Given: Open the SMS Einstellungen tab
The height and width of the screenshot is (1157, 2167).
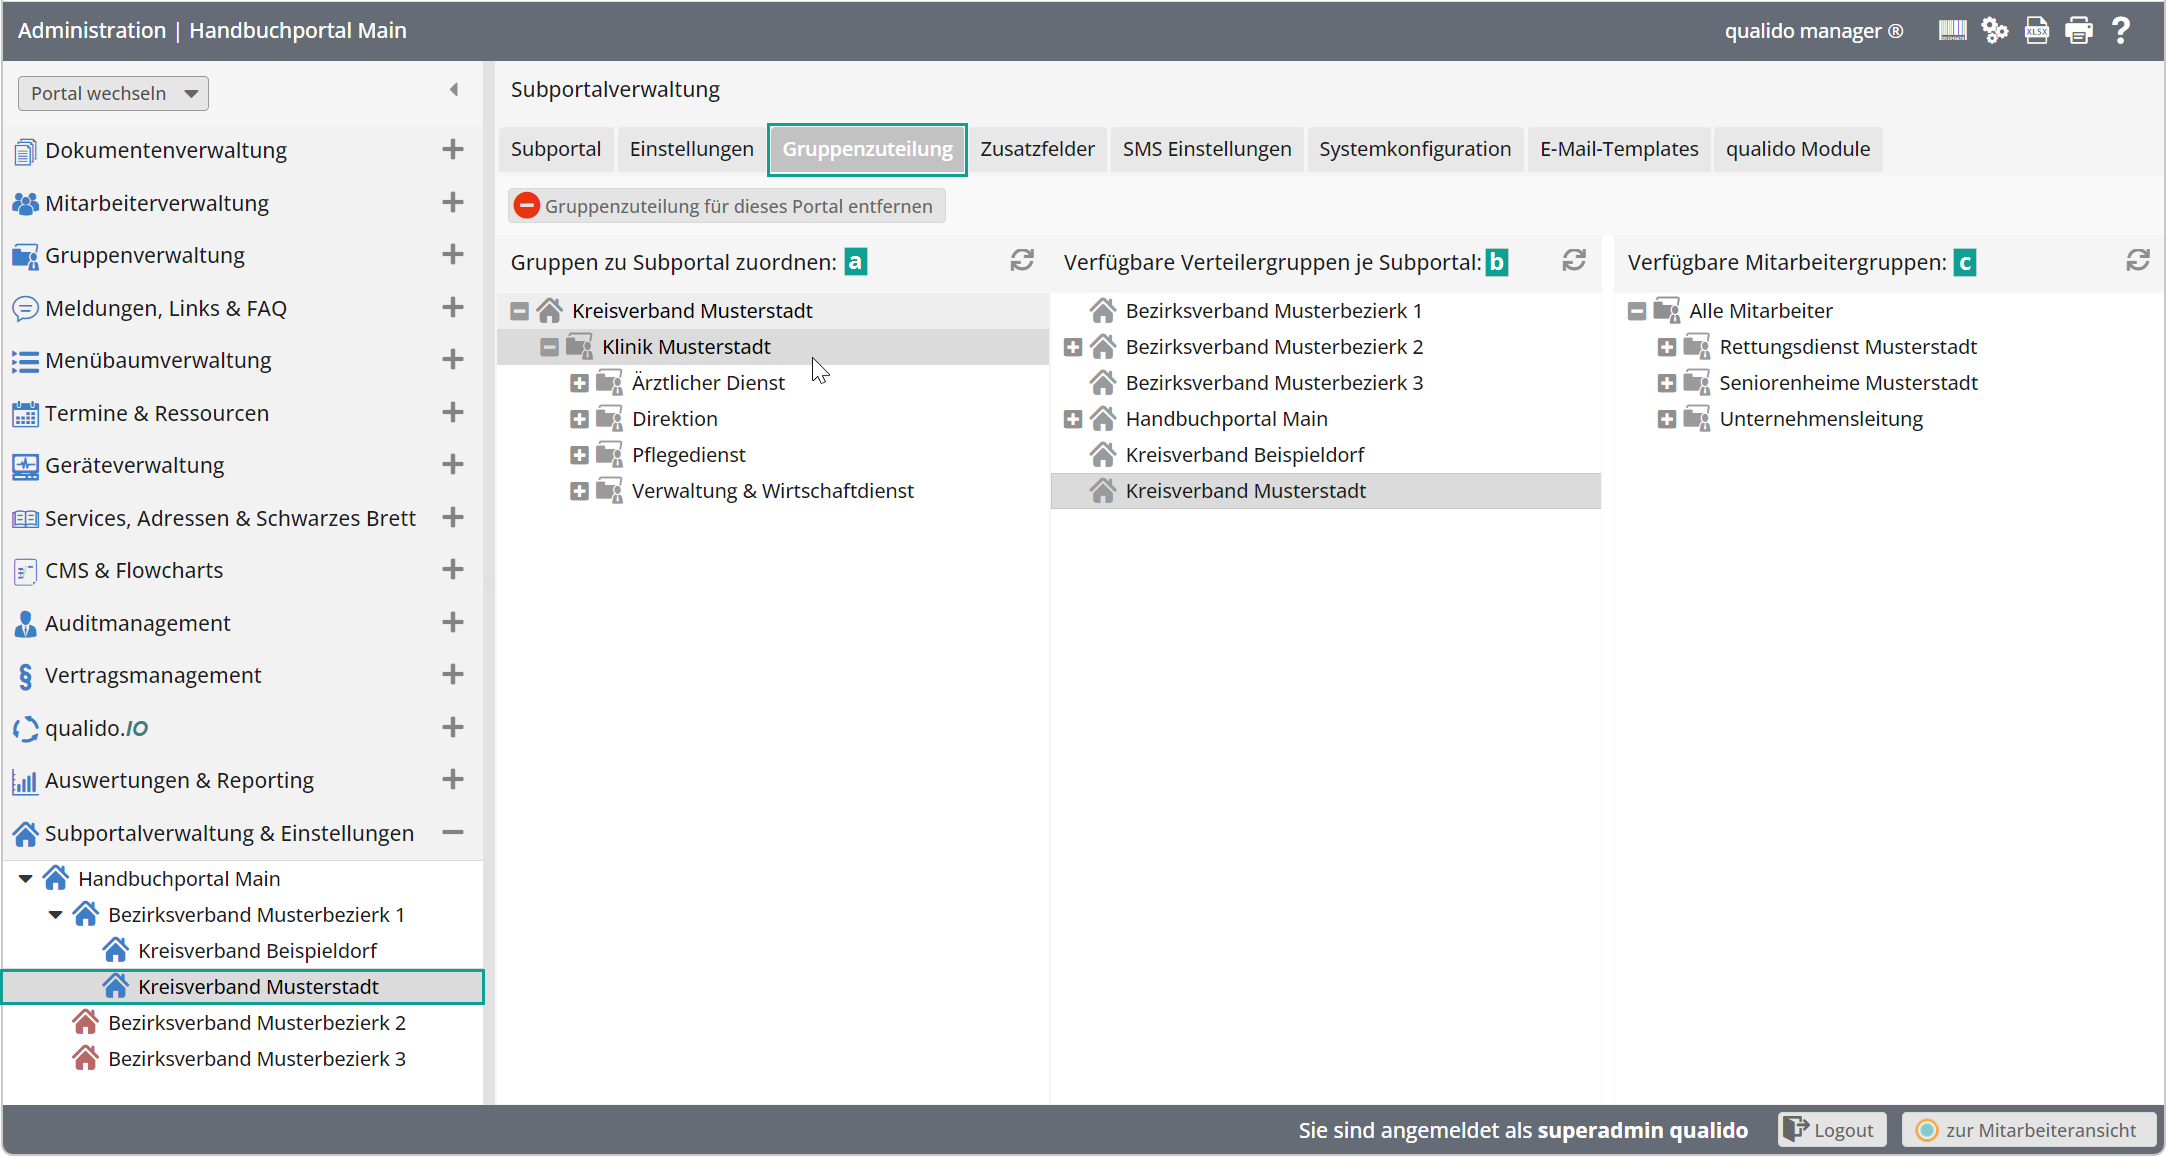Looking at the screenshot, I should pos(1206,149).
